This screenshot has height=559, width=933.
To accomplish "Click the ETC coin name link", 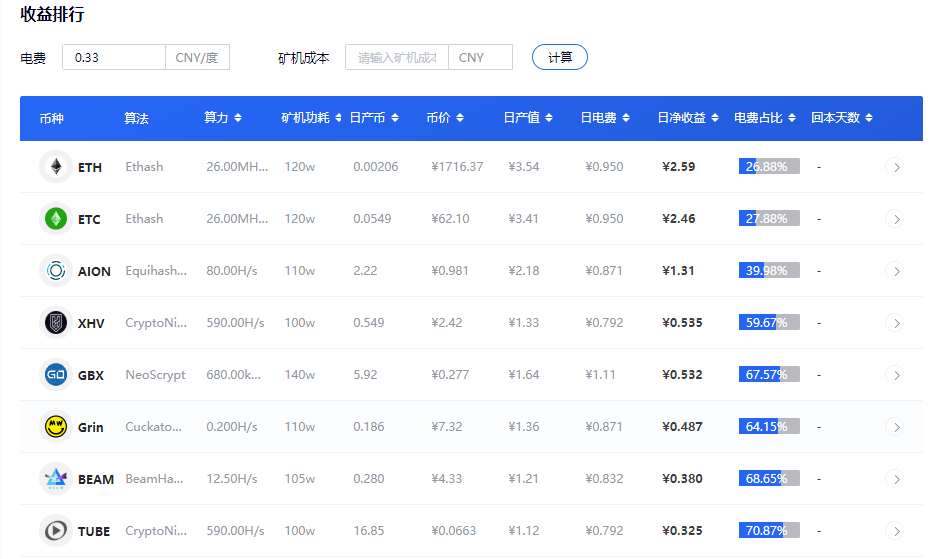I will (x=89, y=219).
